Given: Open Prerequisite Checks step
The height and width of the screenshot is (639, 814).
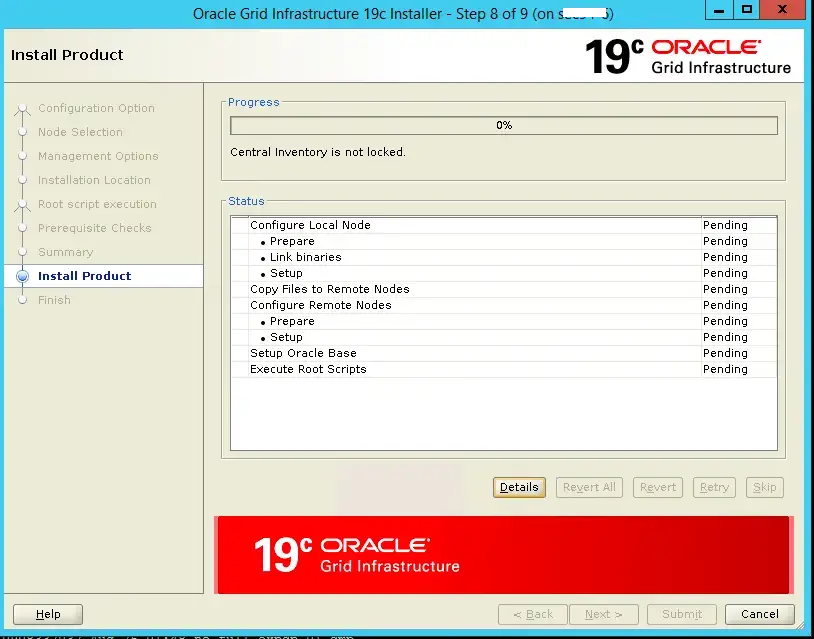Looking at the screenshot, I should [94, 228].
